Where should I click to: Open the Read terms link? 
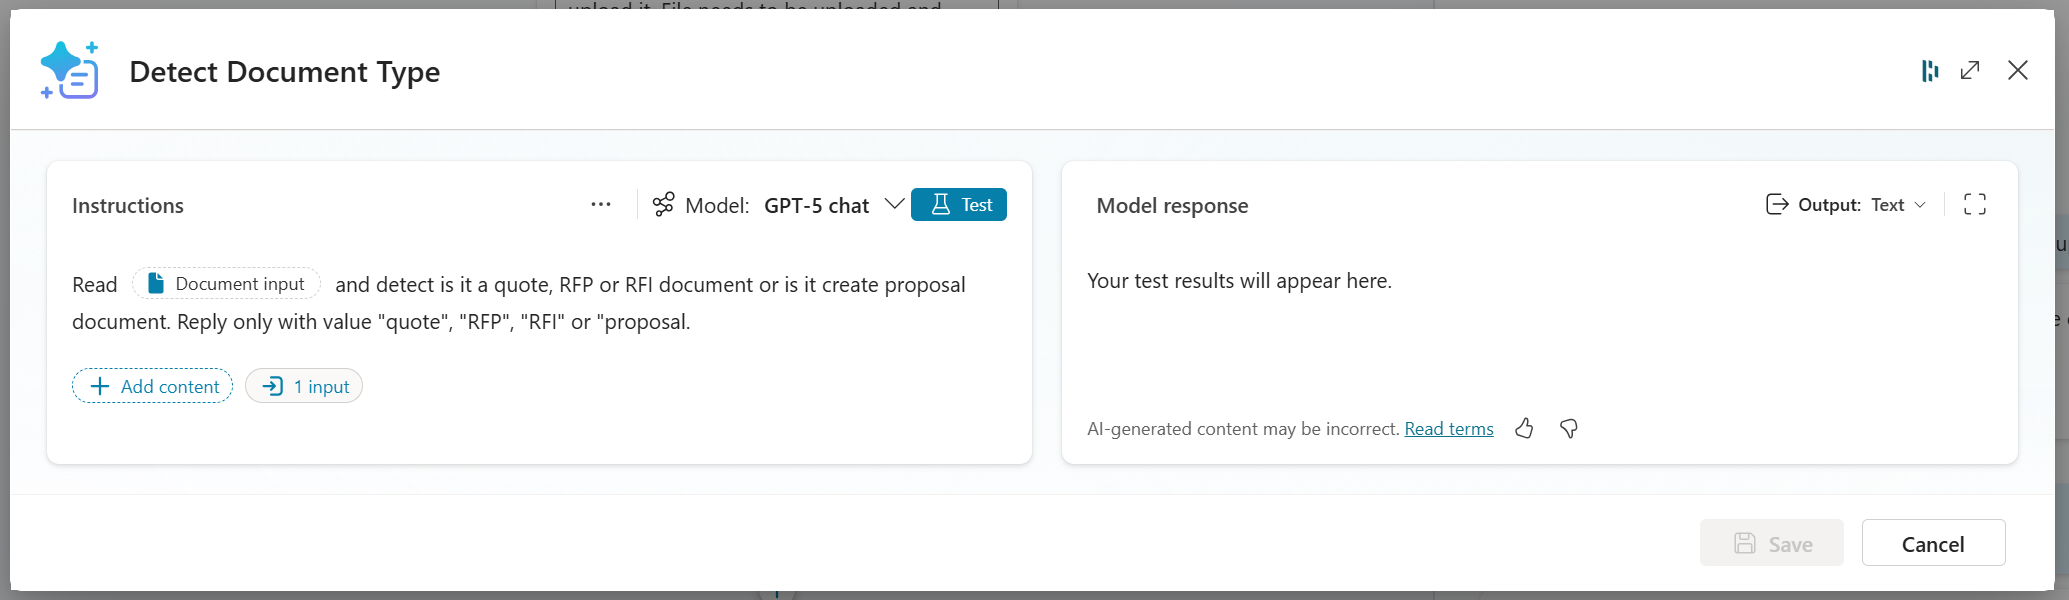[x=1448, y=429]
